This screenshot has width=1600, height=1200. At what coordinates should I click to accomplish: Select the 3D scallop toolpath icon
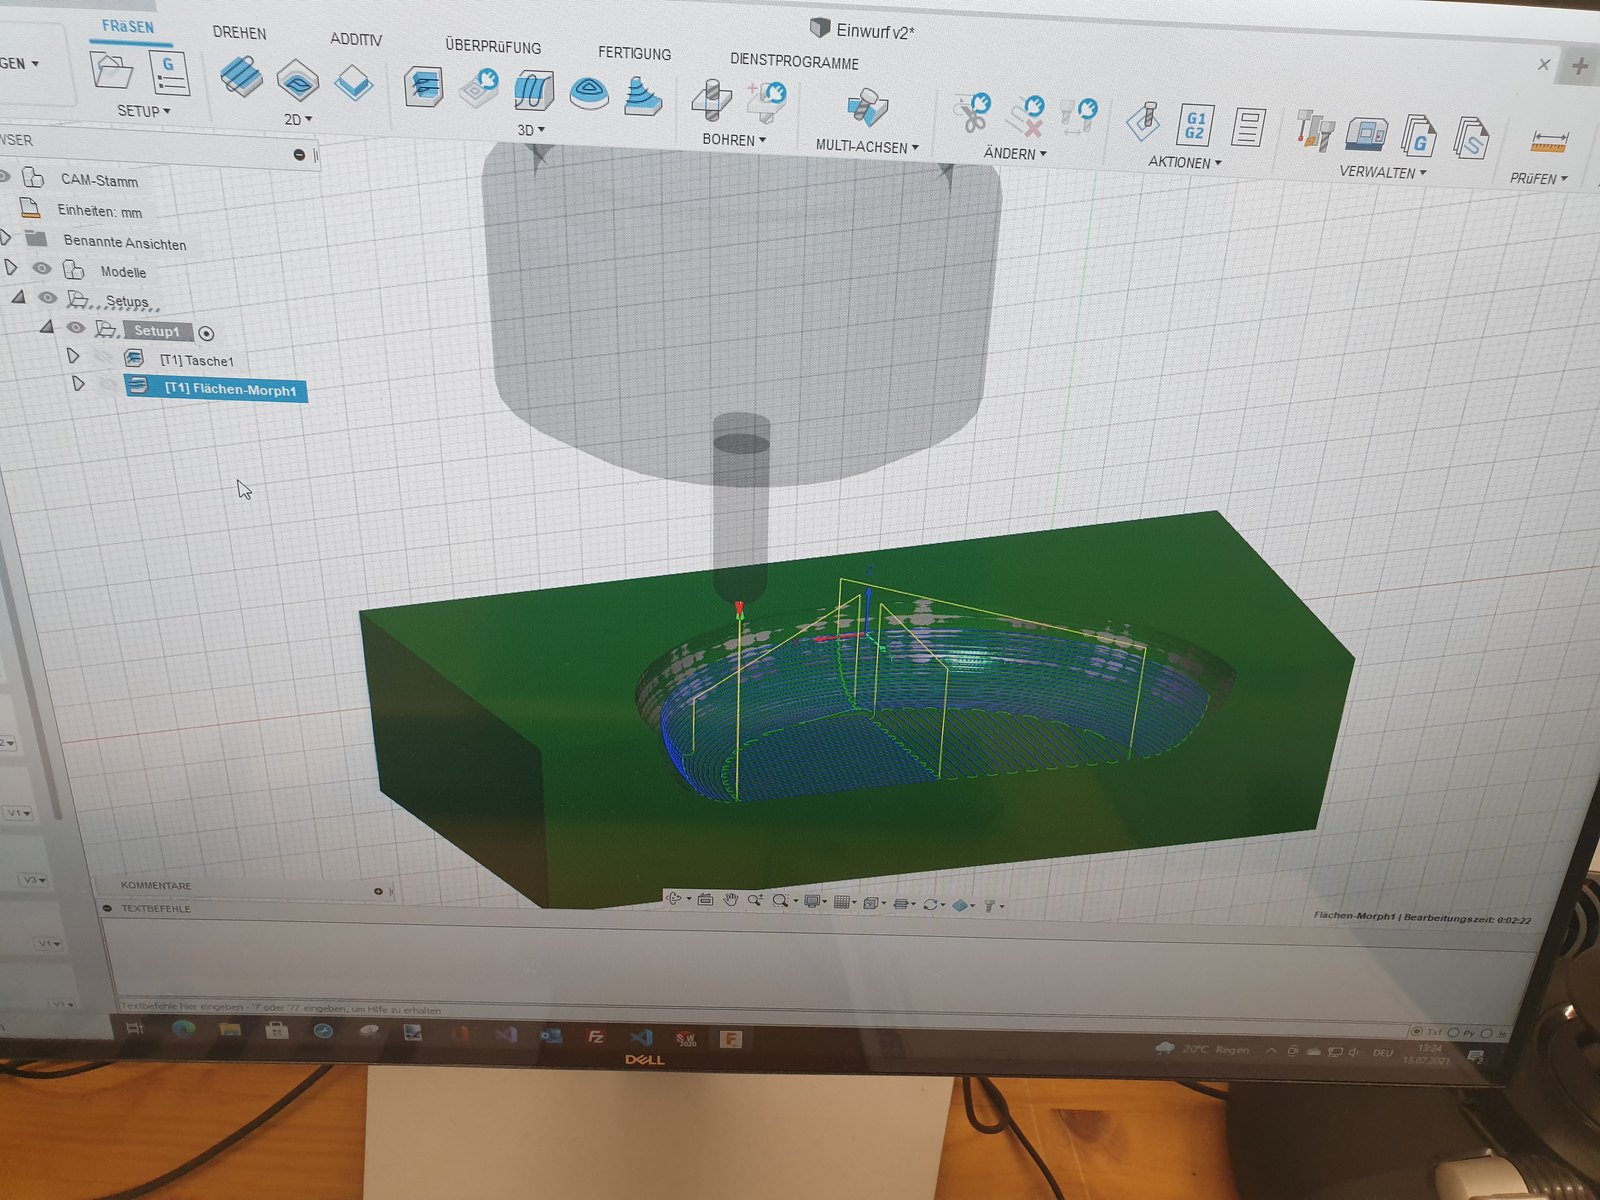(589, 94)
